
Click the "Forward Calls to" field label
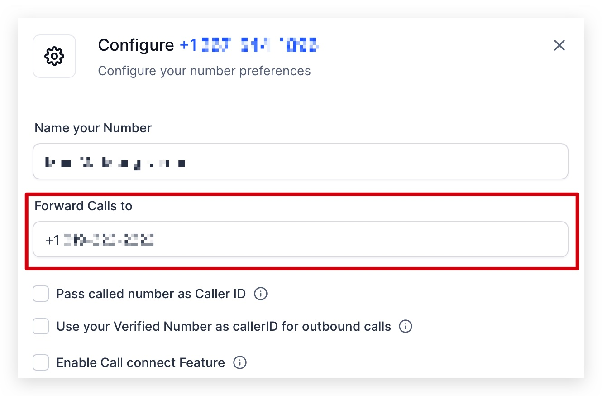tap(83, 206)
